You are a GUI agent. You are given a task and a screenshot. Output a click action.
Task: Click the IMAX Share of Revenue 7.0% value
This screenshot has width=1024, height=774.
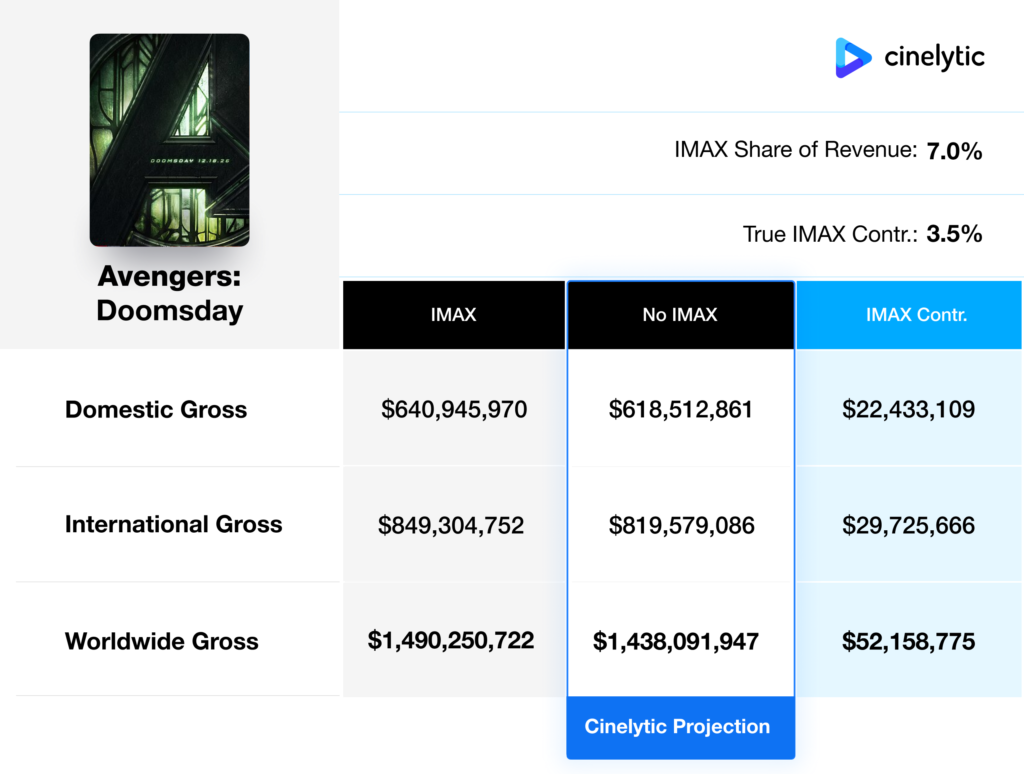pyautogui.click(x=954, y=152)
